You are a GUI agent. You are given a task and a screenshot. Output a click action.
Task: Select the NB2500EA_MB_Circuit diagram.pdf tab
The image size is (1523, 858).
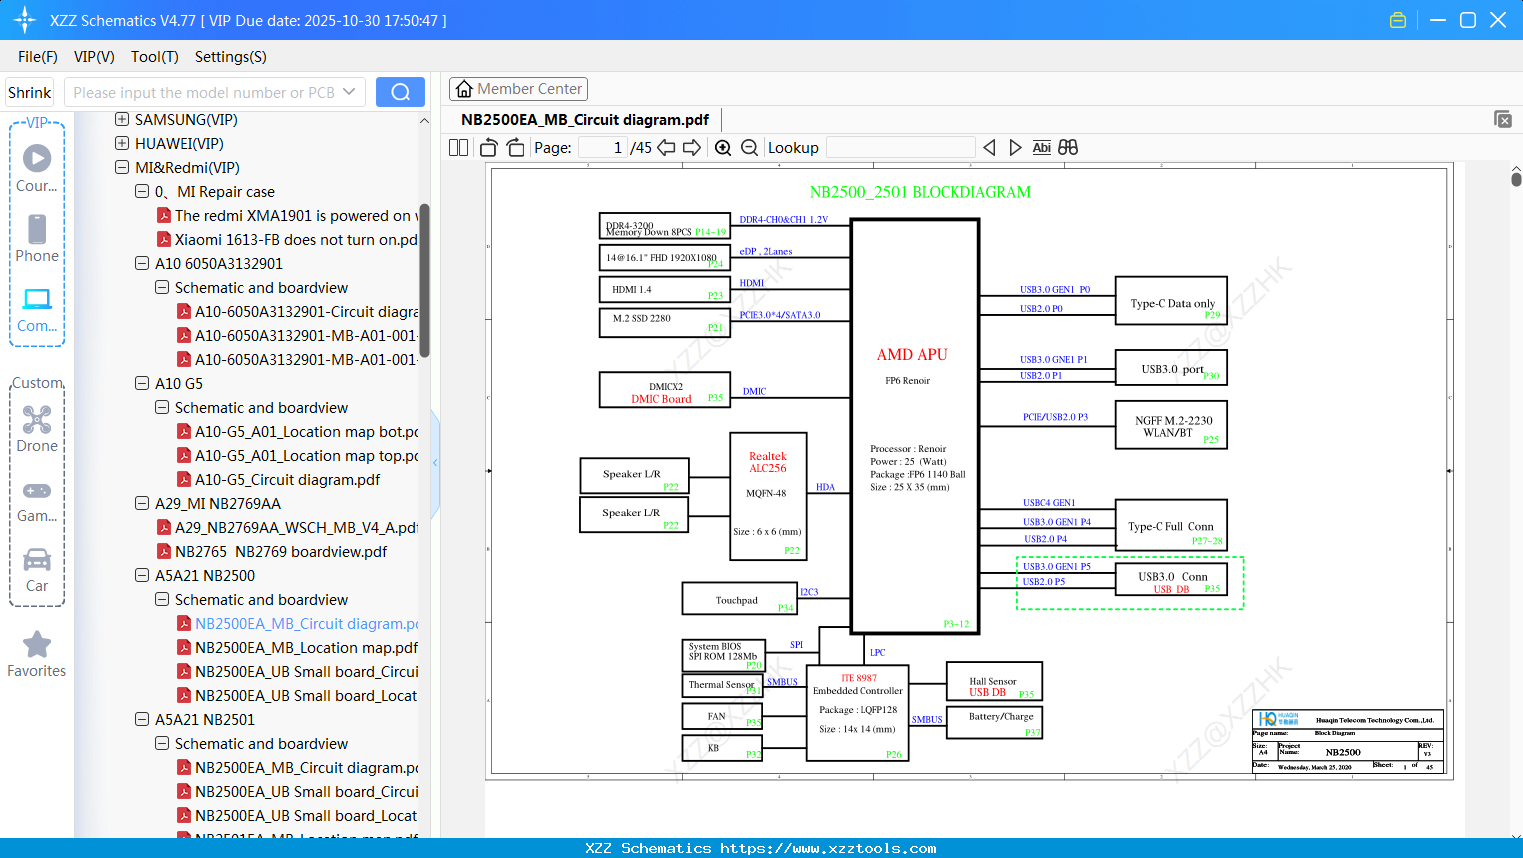[585, 120]
